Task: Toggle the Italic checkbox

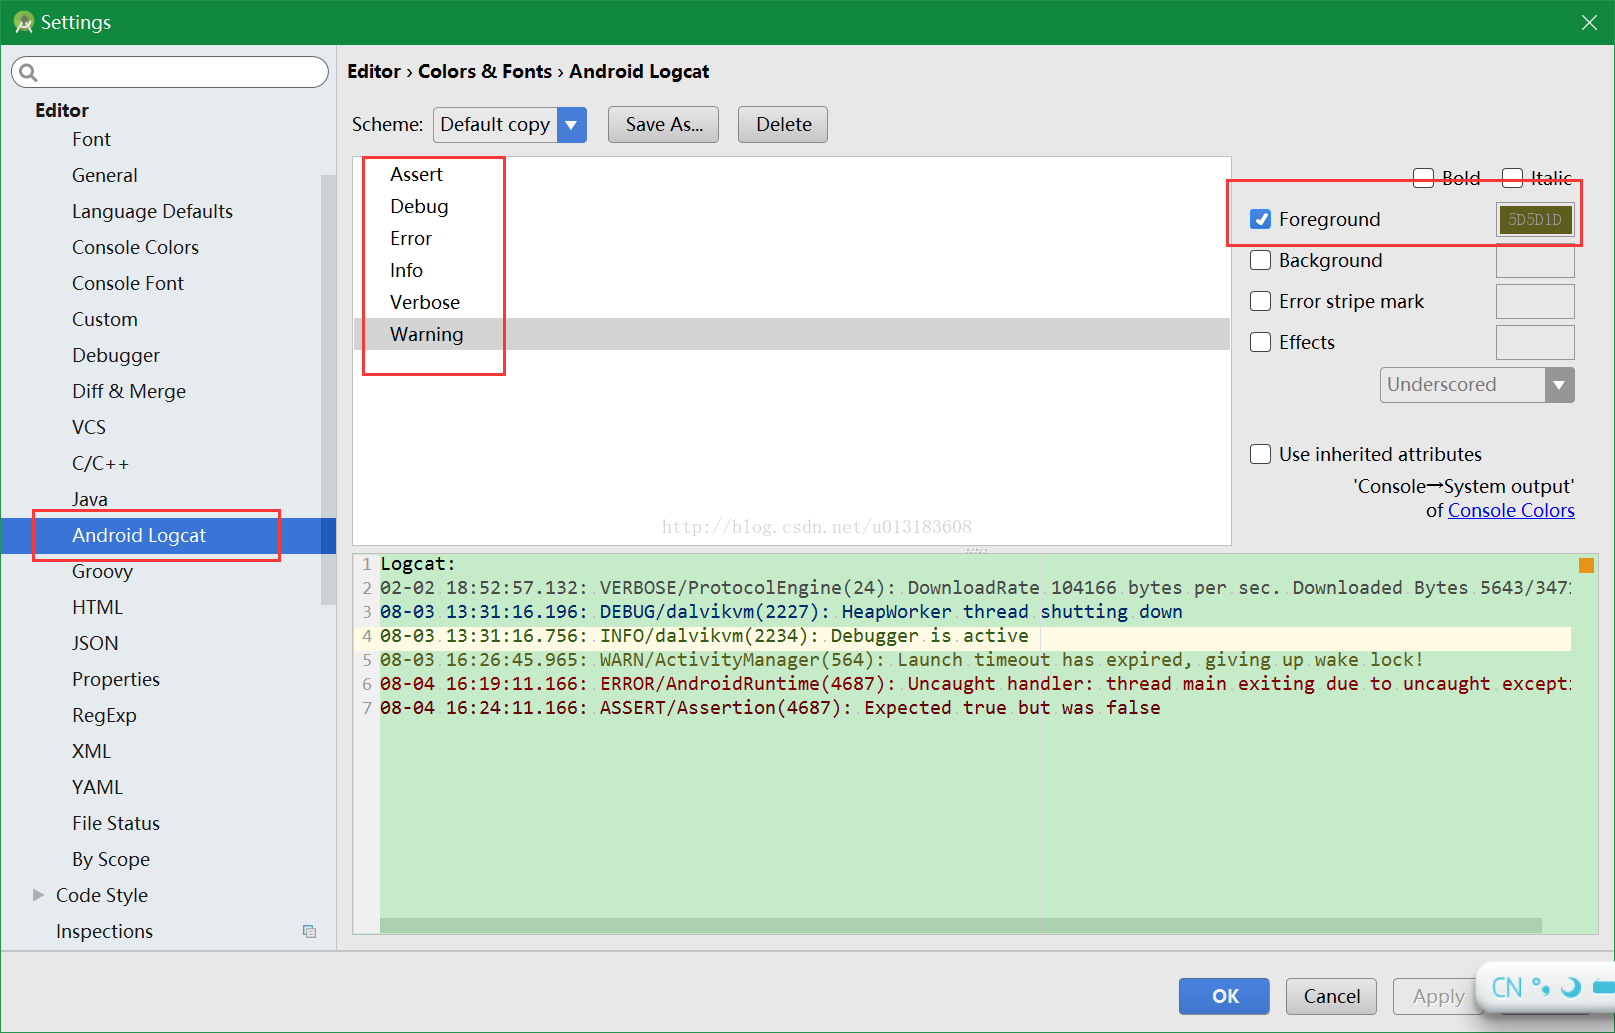Action: coord(1512,178)
